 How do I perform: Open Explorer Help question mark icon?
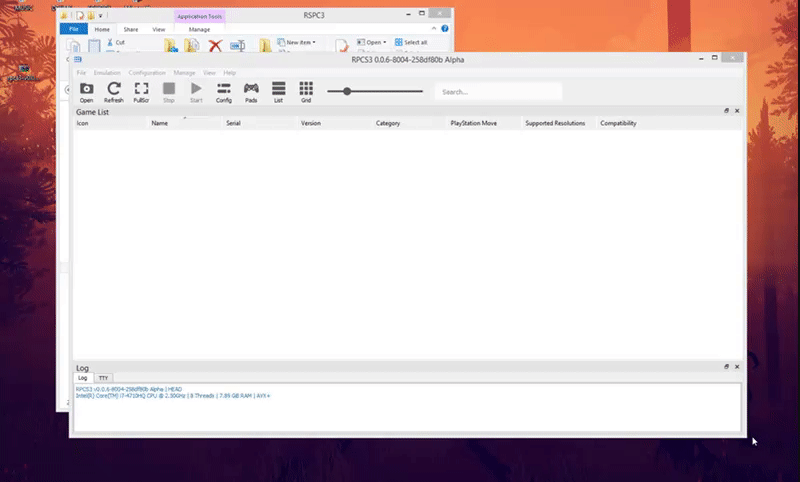[x=445, y=29]
